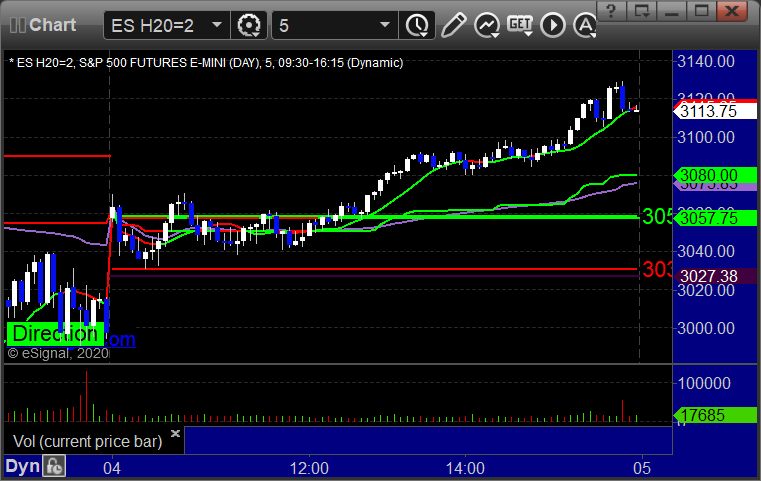Click the 12:00 time axis label
Viewport: 761px width, 481px height.
click(x=309, y=468)
